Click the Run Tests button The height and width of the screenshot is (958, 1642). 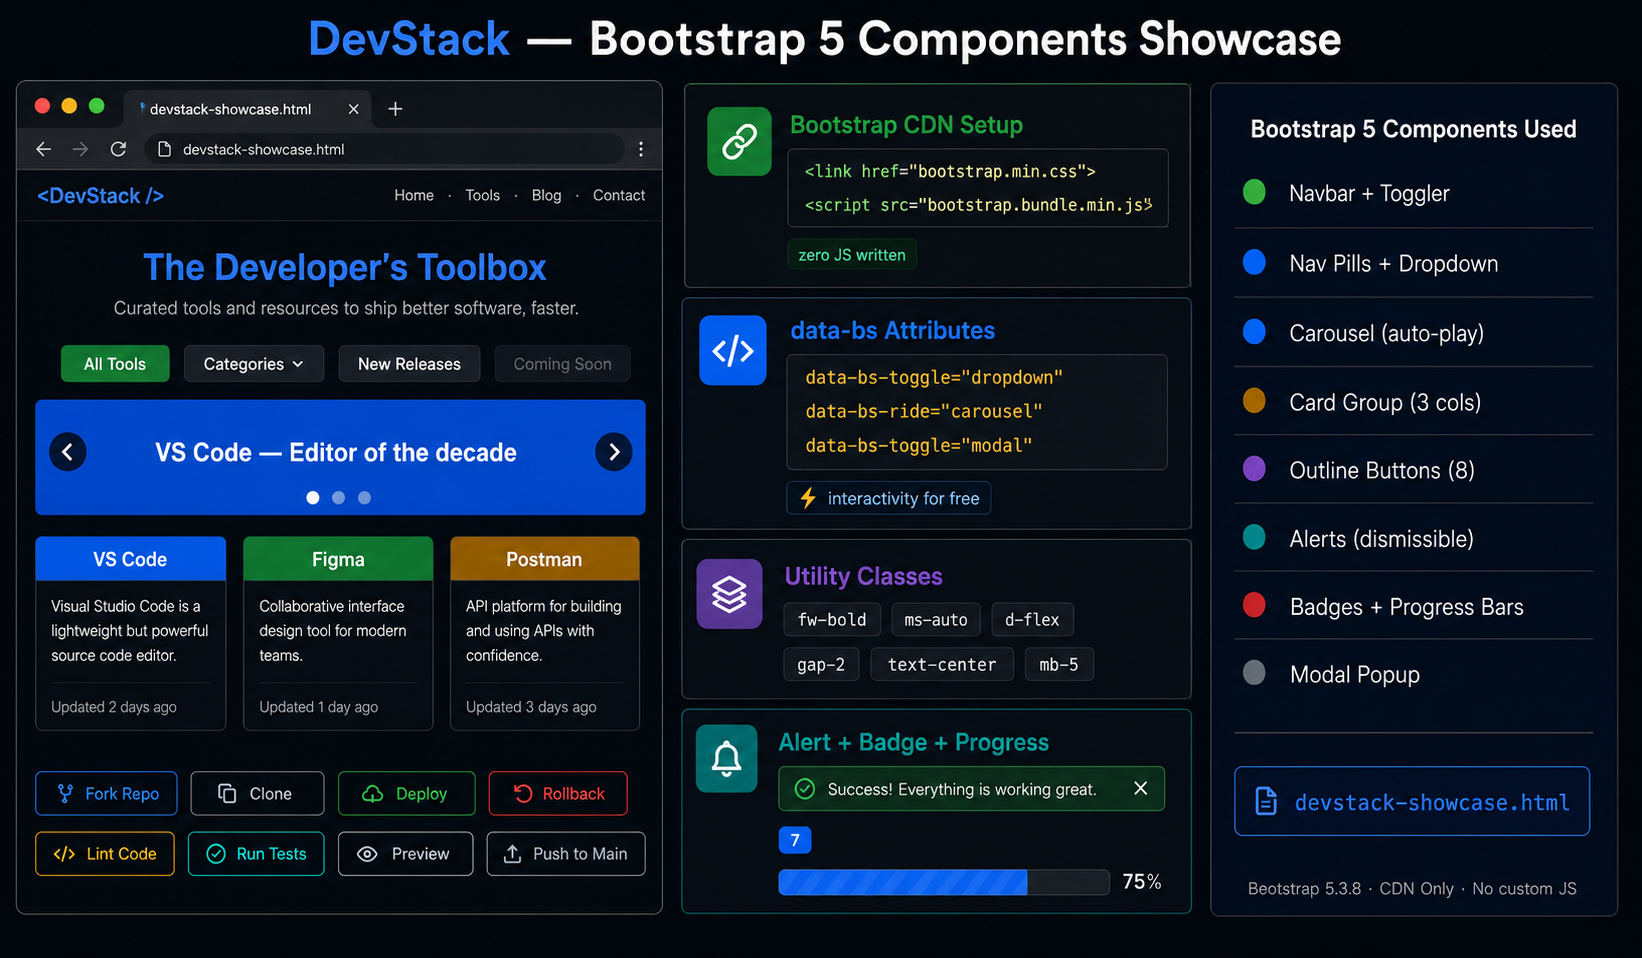coord(256,854)
